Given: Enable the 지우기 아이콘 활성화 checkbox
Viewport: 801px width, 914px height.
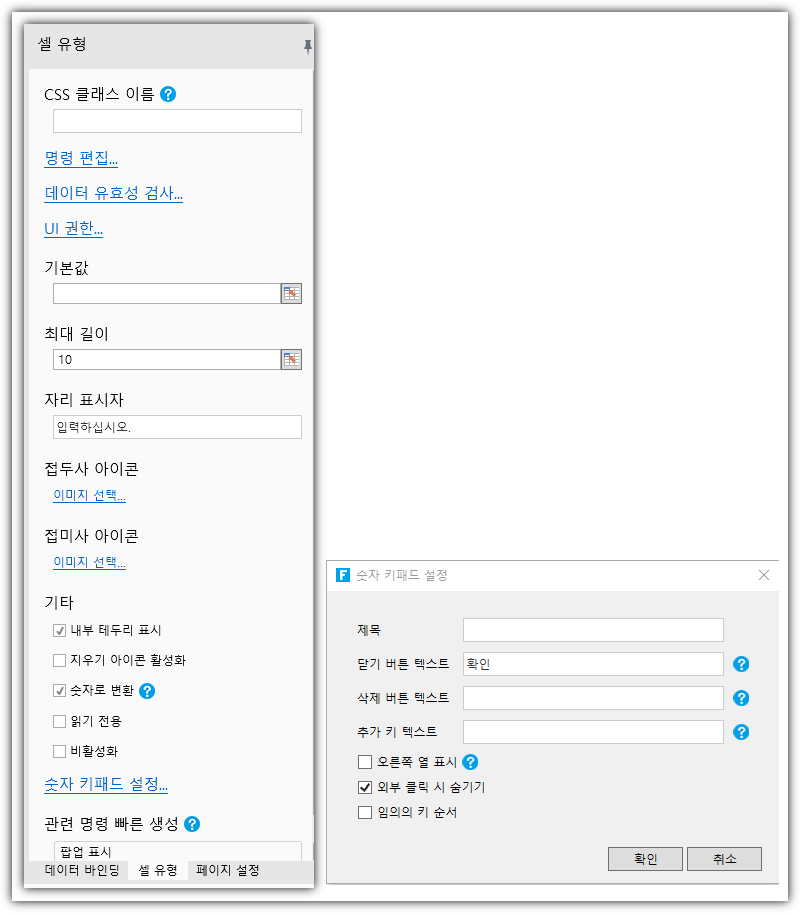Looking at the screenshot, I should pos(60,660).
